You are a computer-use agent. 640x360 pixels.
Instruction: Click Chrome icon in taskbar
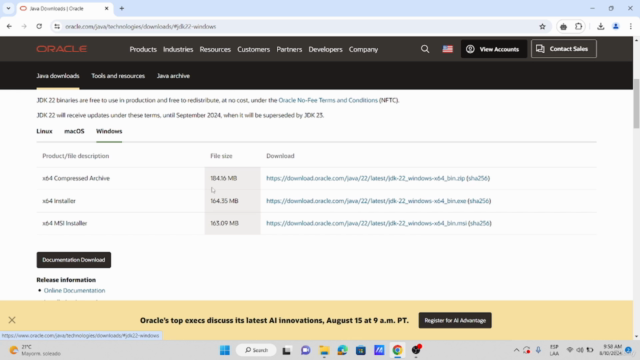click(398, 350)
